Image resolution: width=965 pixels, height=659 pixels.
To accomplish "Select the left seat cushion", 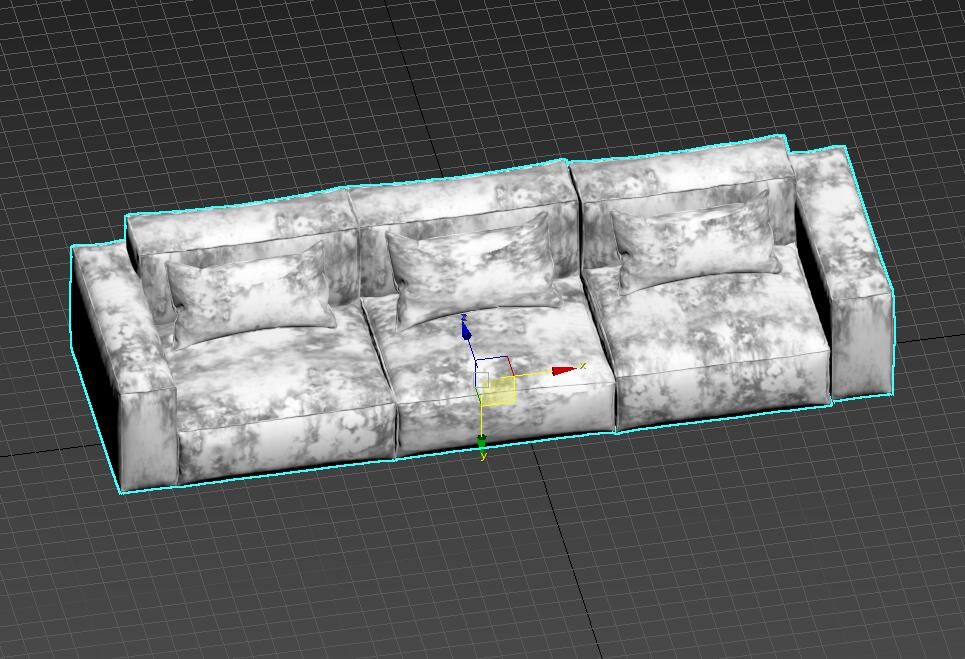I will tap(280, 375).
